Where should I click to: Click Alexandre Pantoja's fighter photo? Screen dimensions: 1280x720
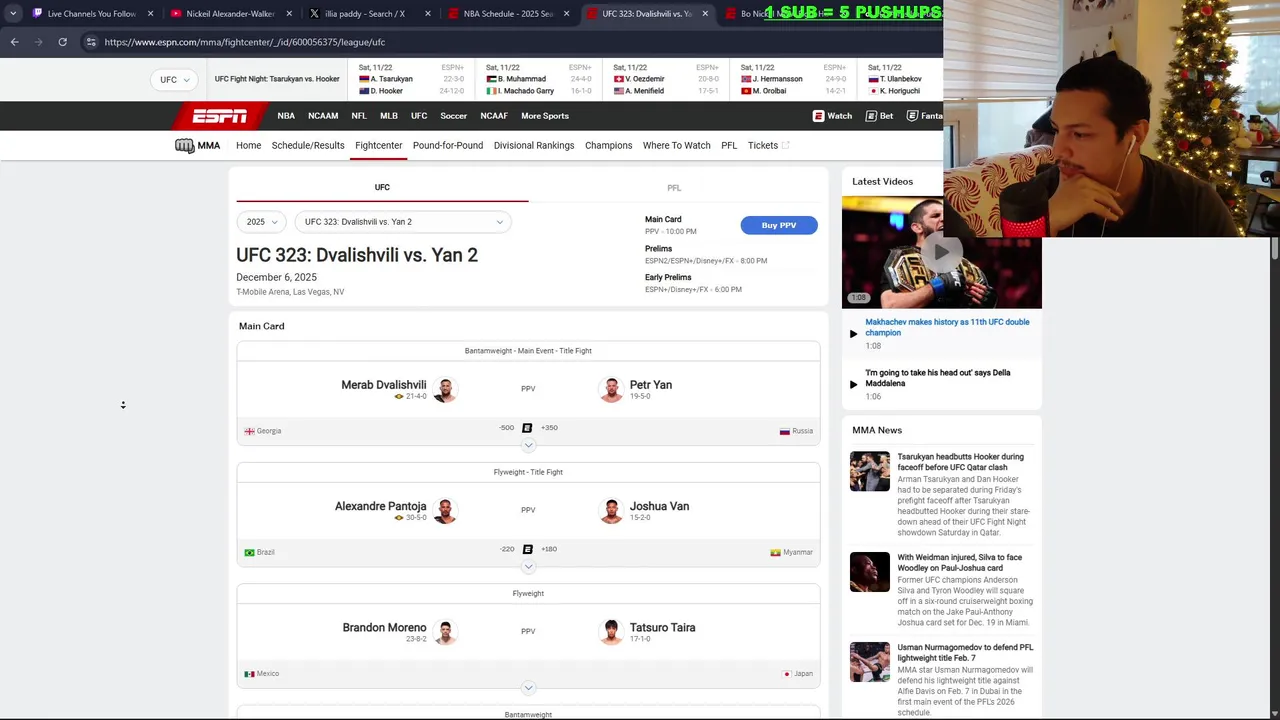445,510
